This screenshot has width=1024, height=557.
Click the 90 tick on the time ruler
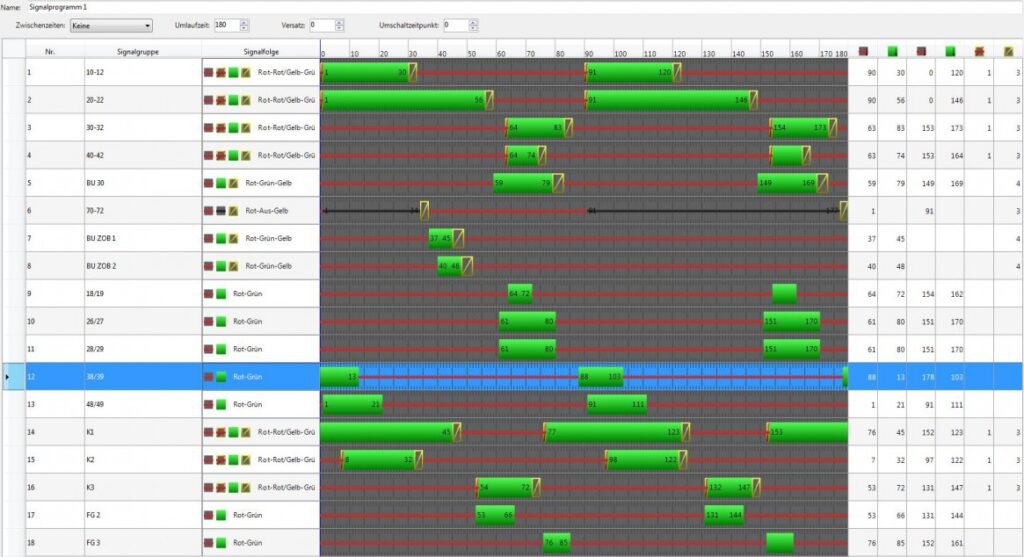589,54
